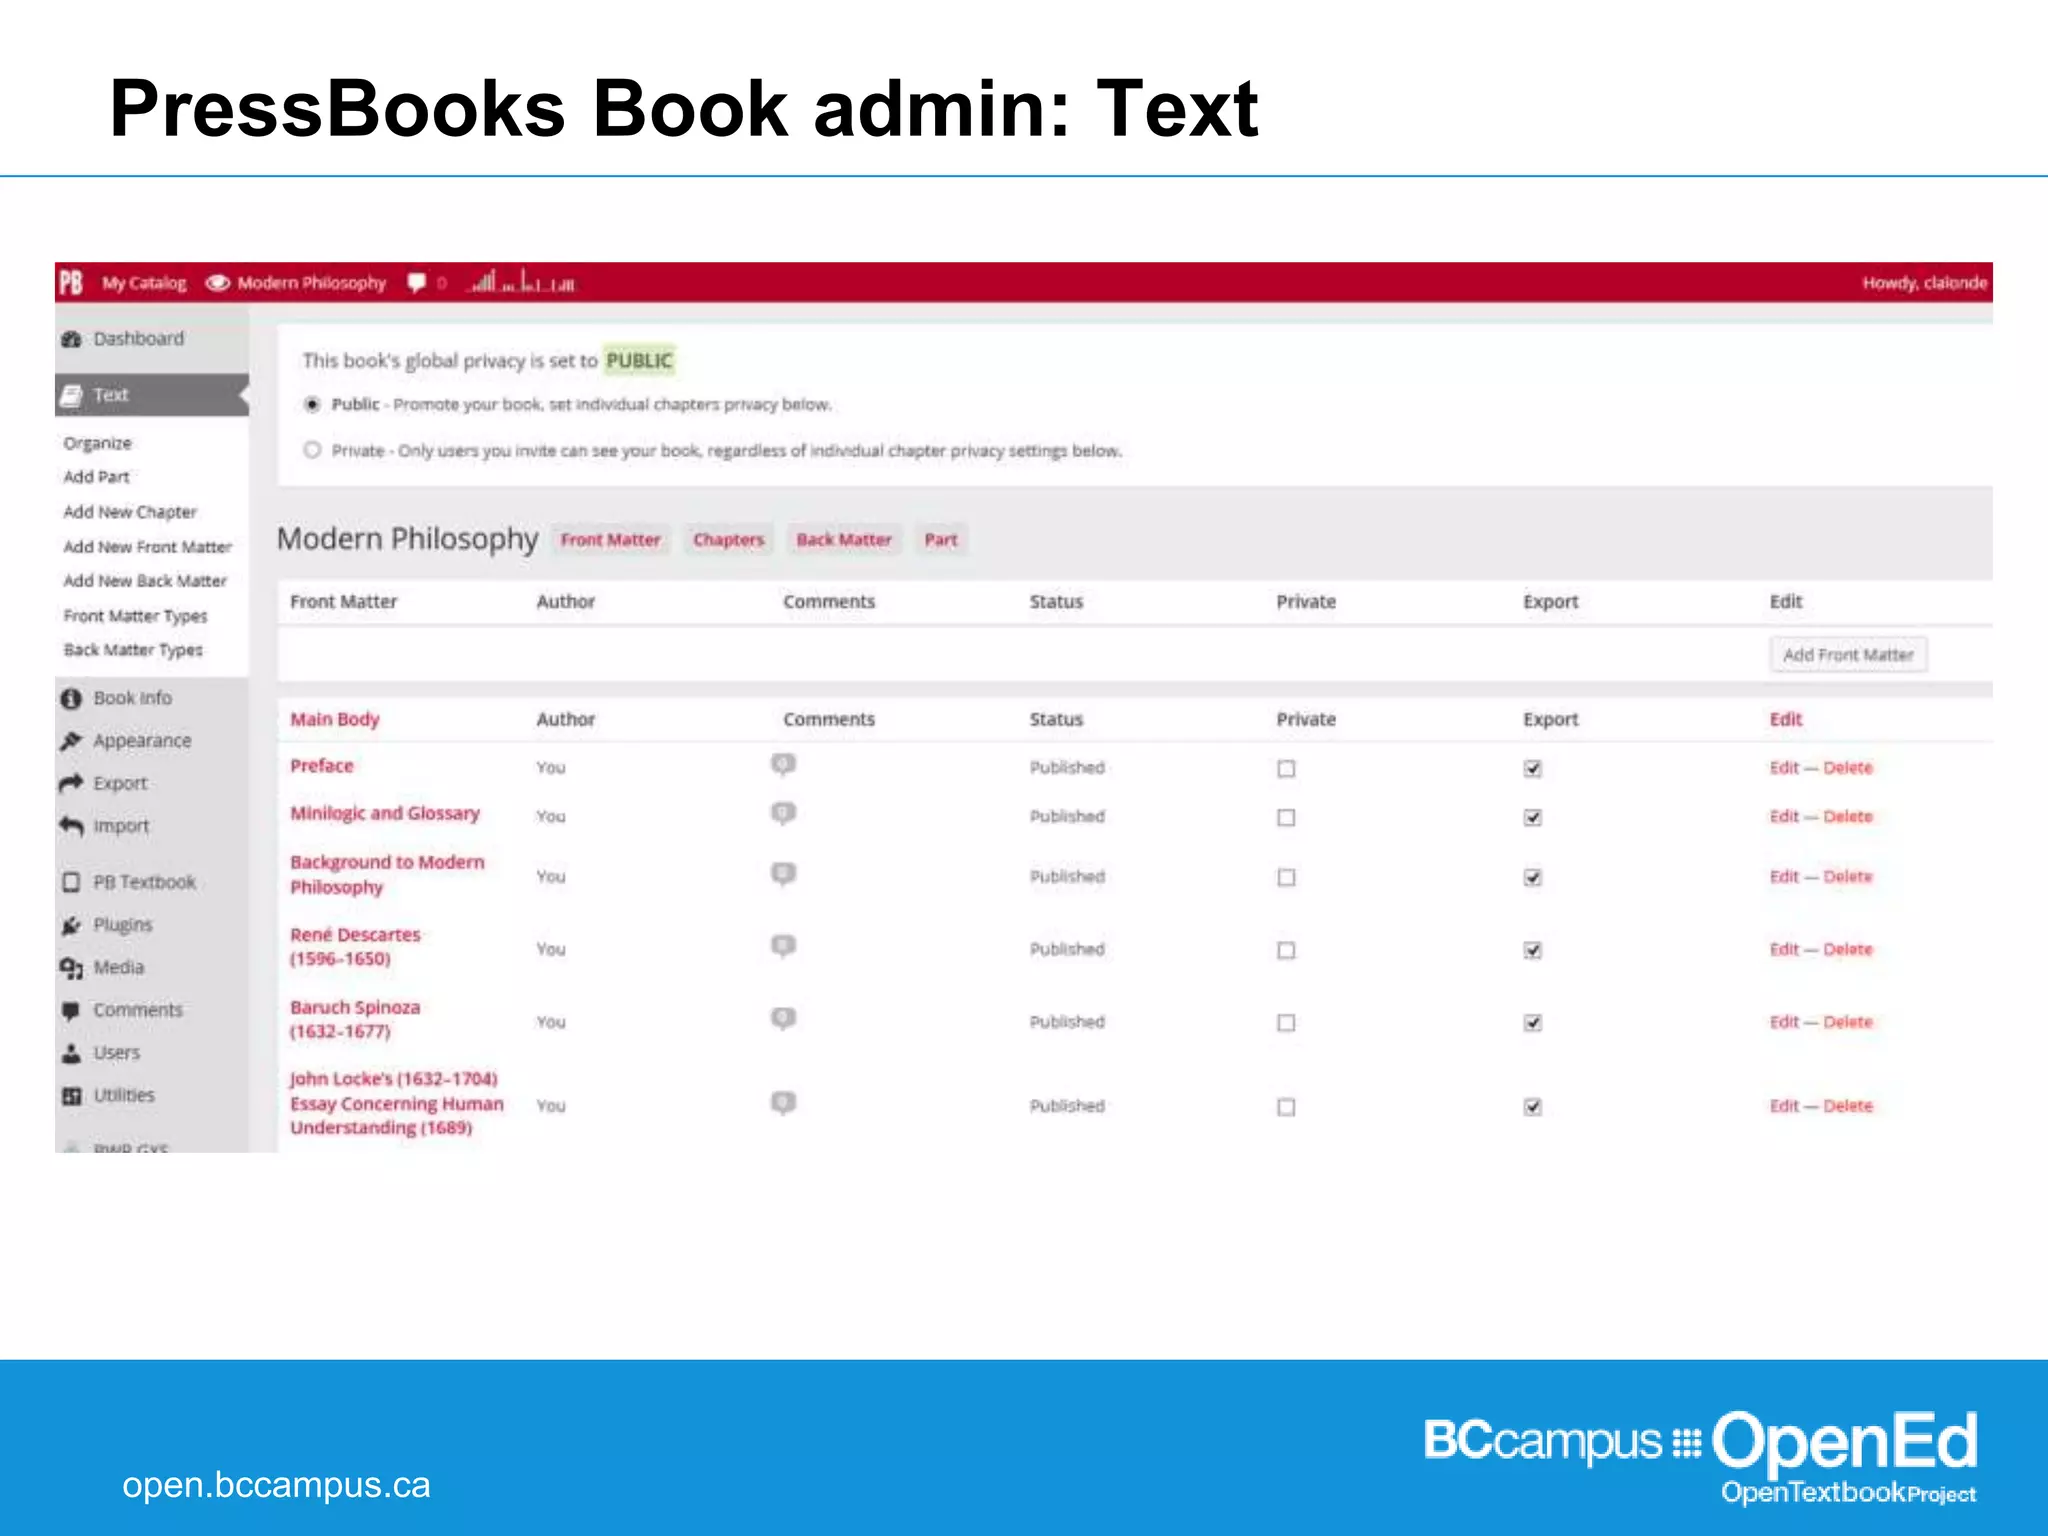This screenshot has width=2048, height=1536.
Task: Click the Media icon in sidebar
Action: pyautogui.click(x=71, y=968)
